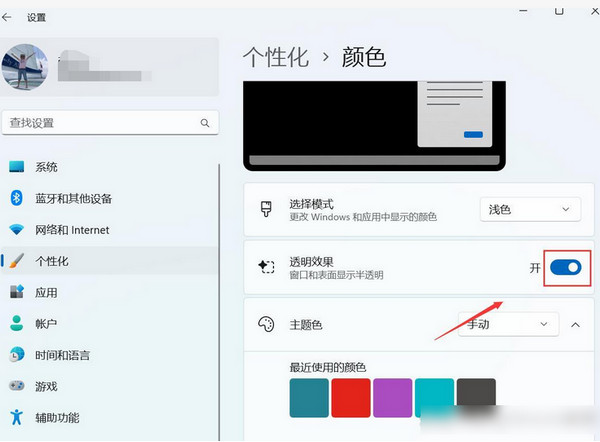Screen dimensions: 600x442
Task: Select the 系统 monitor icon
Action: coord(16,167)
